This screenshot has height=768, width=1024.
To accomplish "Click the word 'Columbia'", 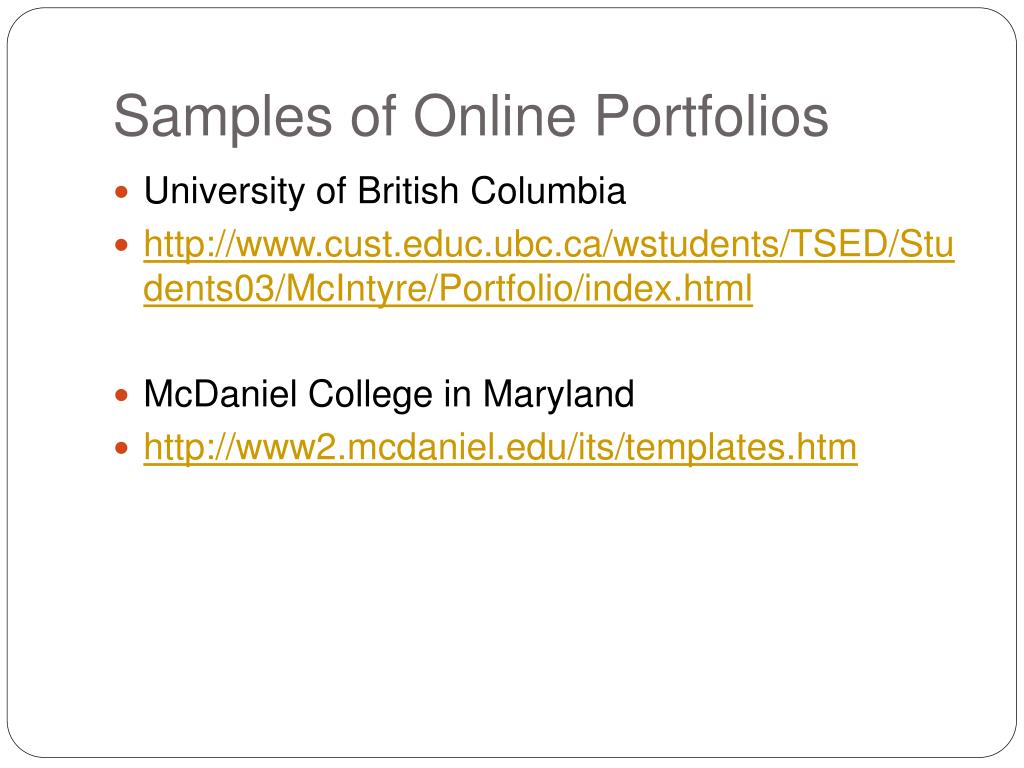I will point(548,191).
